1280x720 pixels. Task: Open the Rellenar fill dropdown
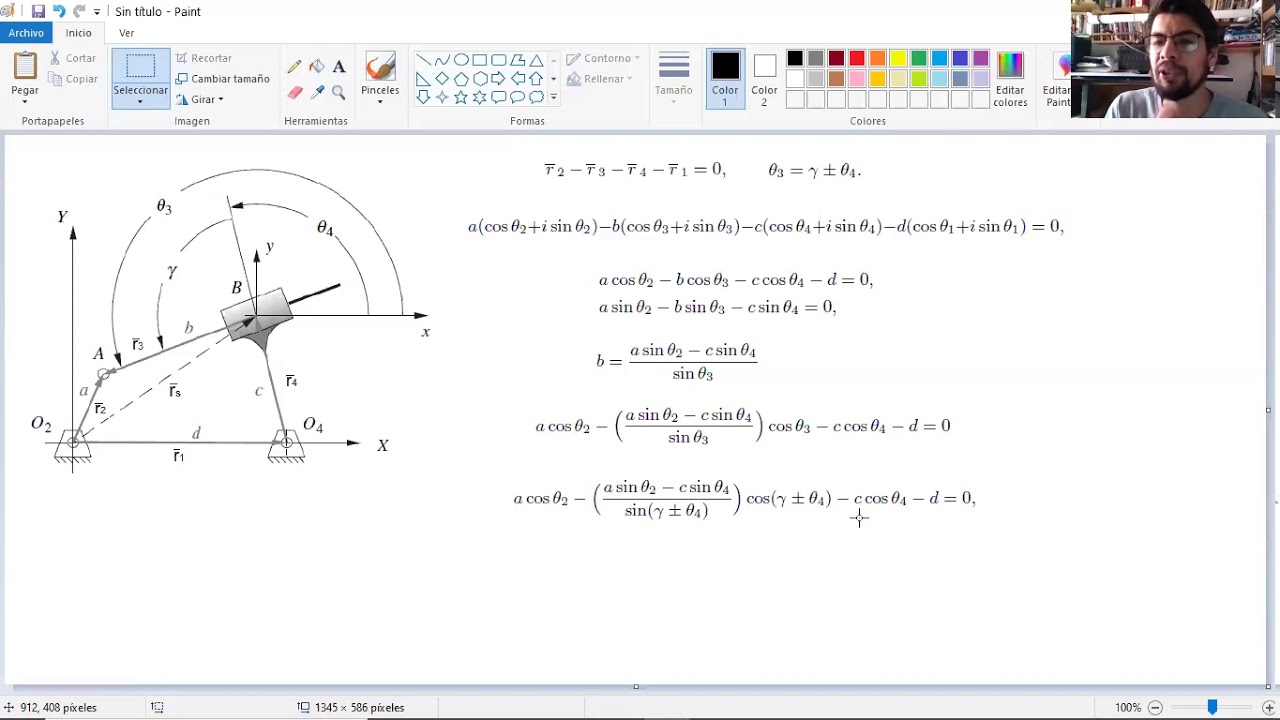coord(599,79)
